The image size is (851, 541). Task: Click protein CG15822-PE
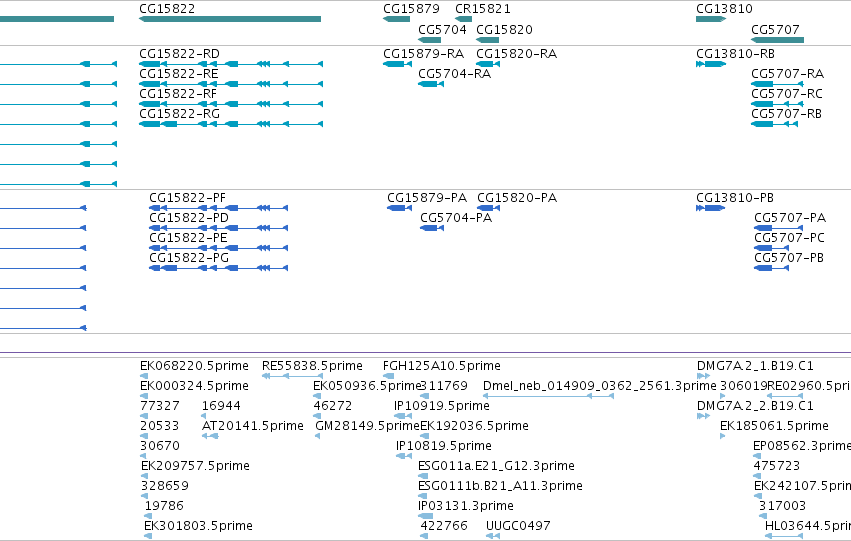[x=219, y=248]
